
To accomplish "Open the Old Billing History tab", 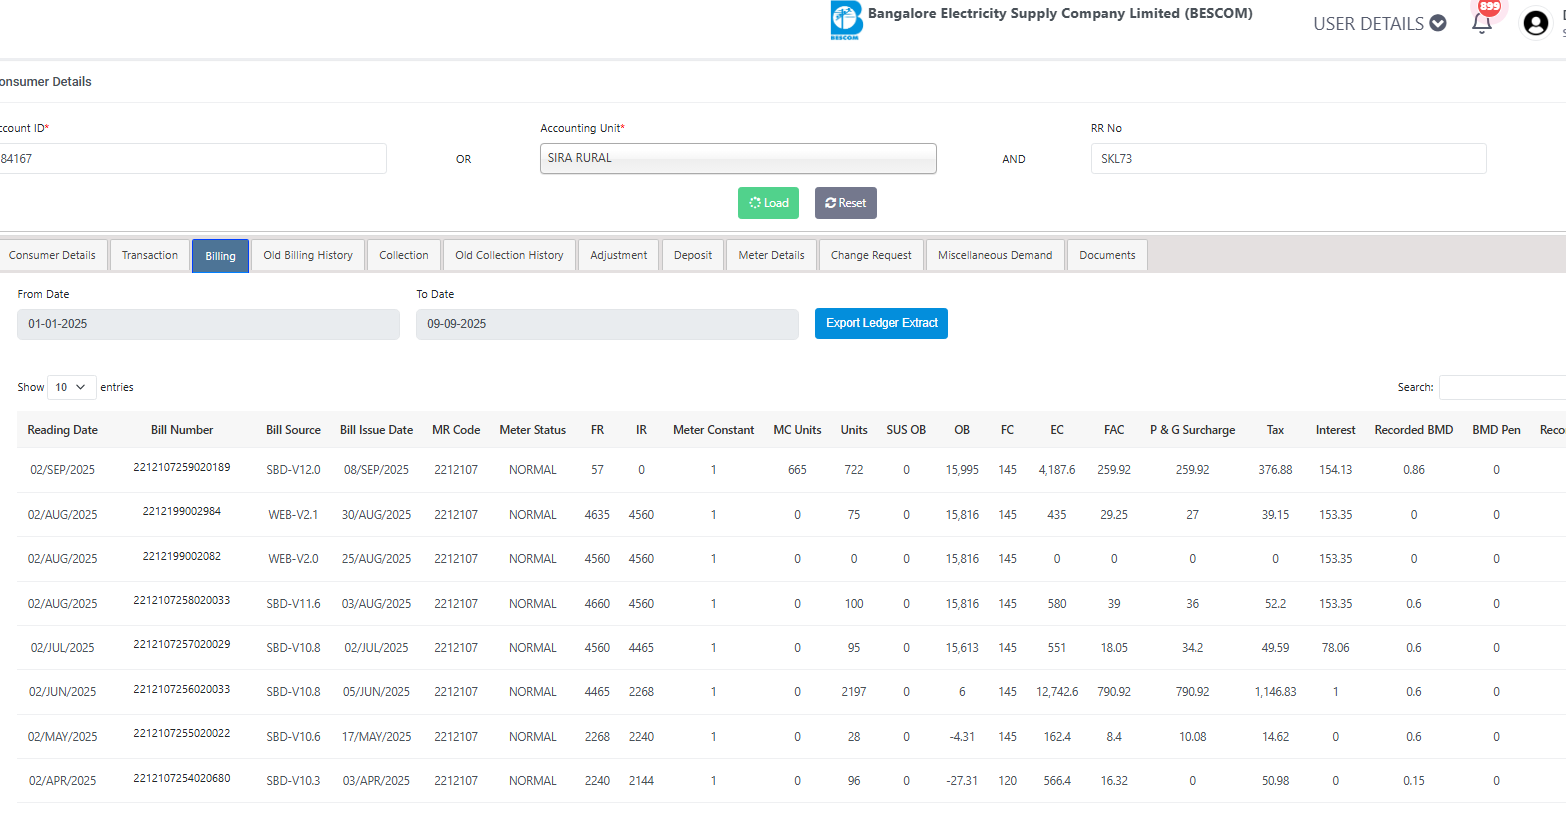I will click(308, 255).
